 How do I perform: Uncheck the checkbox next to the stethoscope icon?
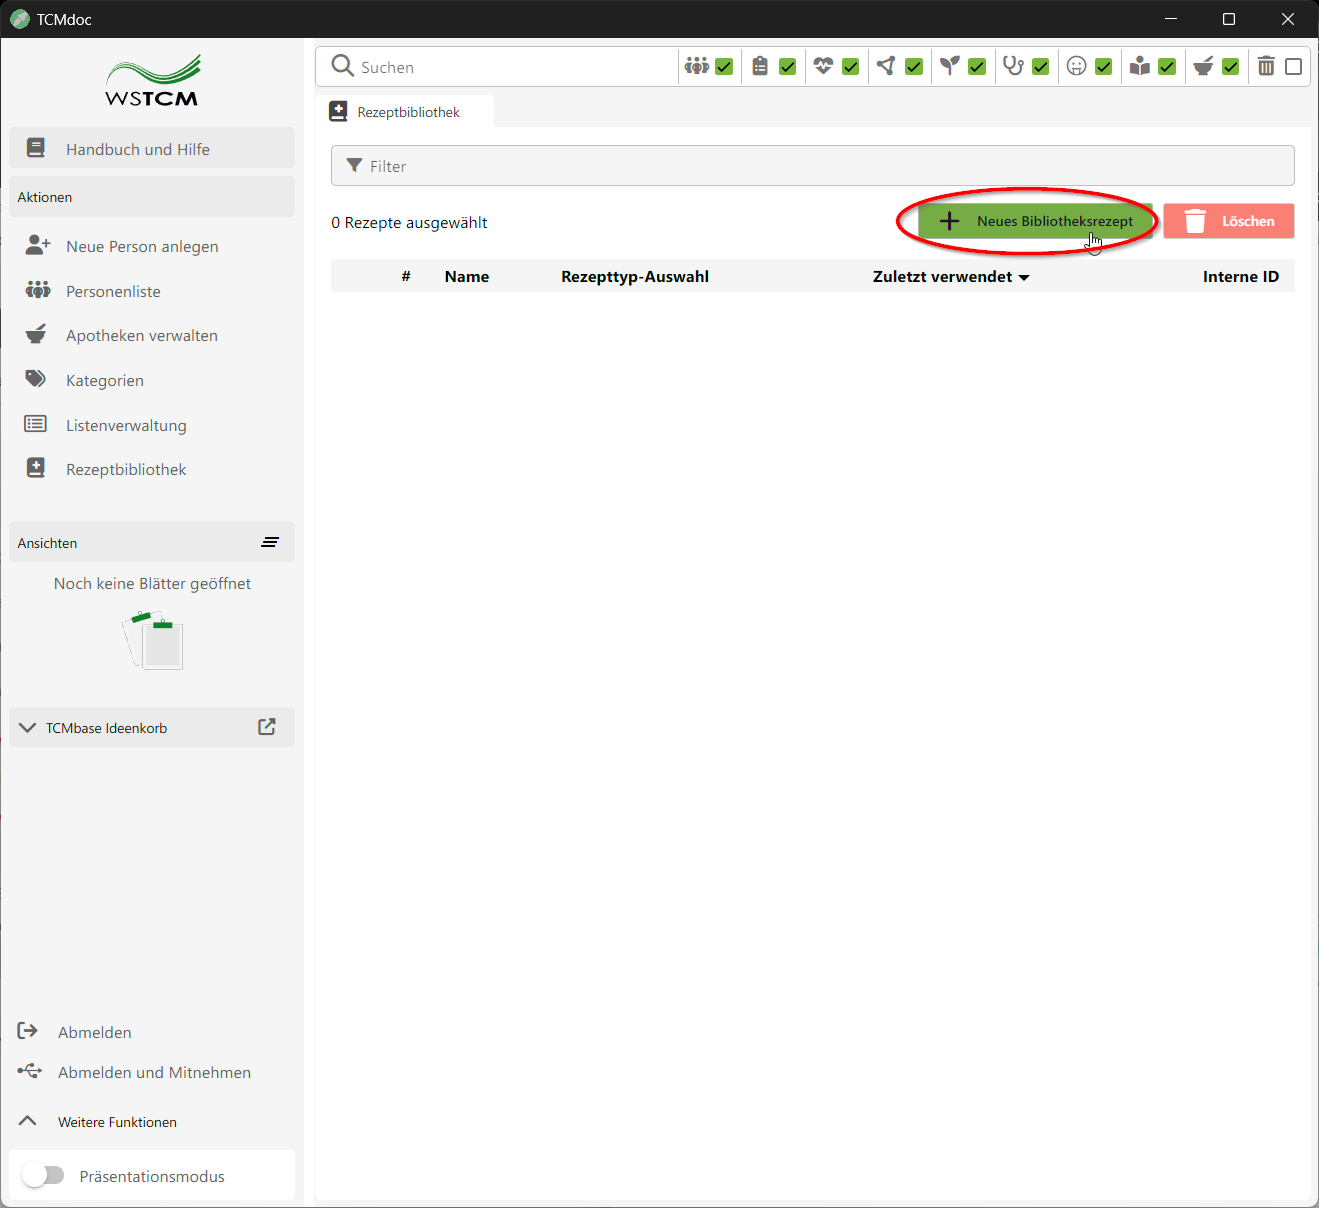click(1040, 67)
